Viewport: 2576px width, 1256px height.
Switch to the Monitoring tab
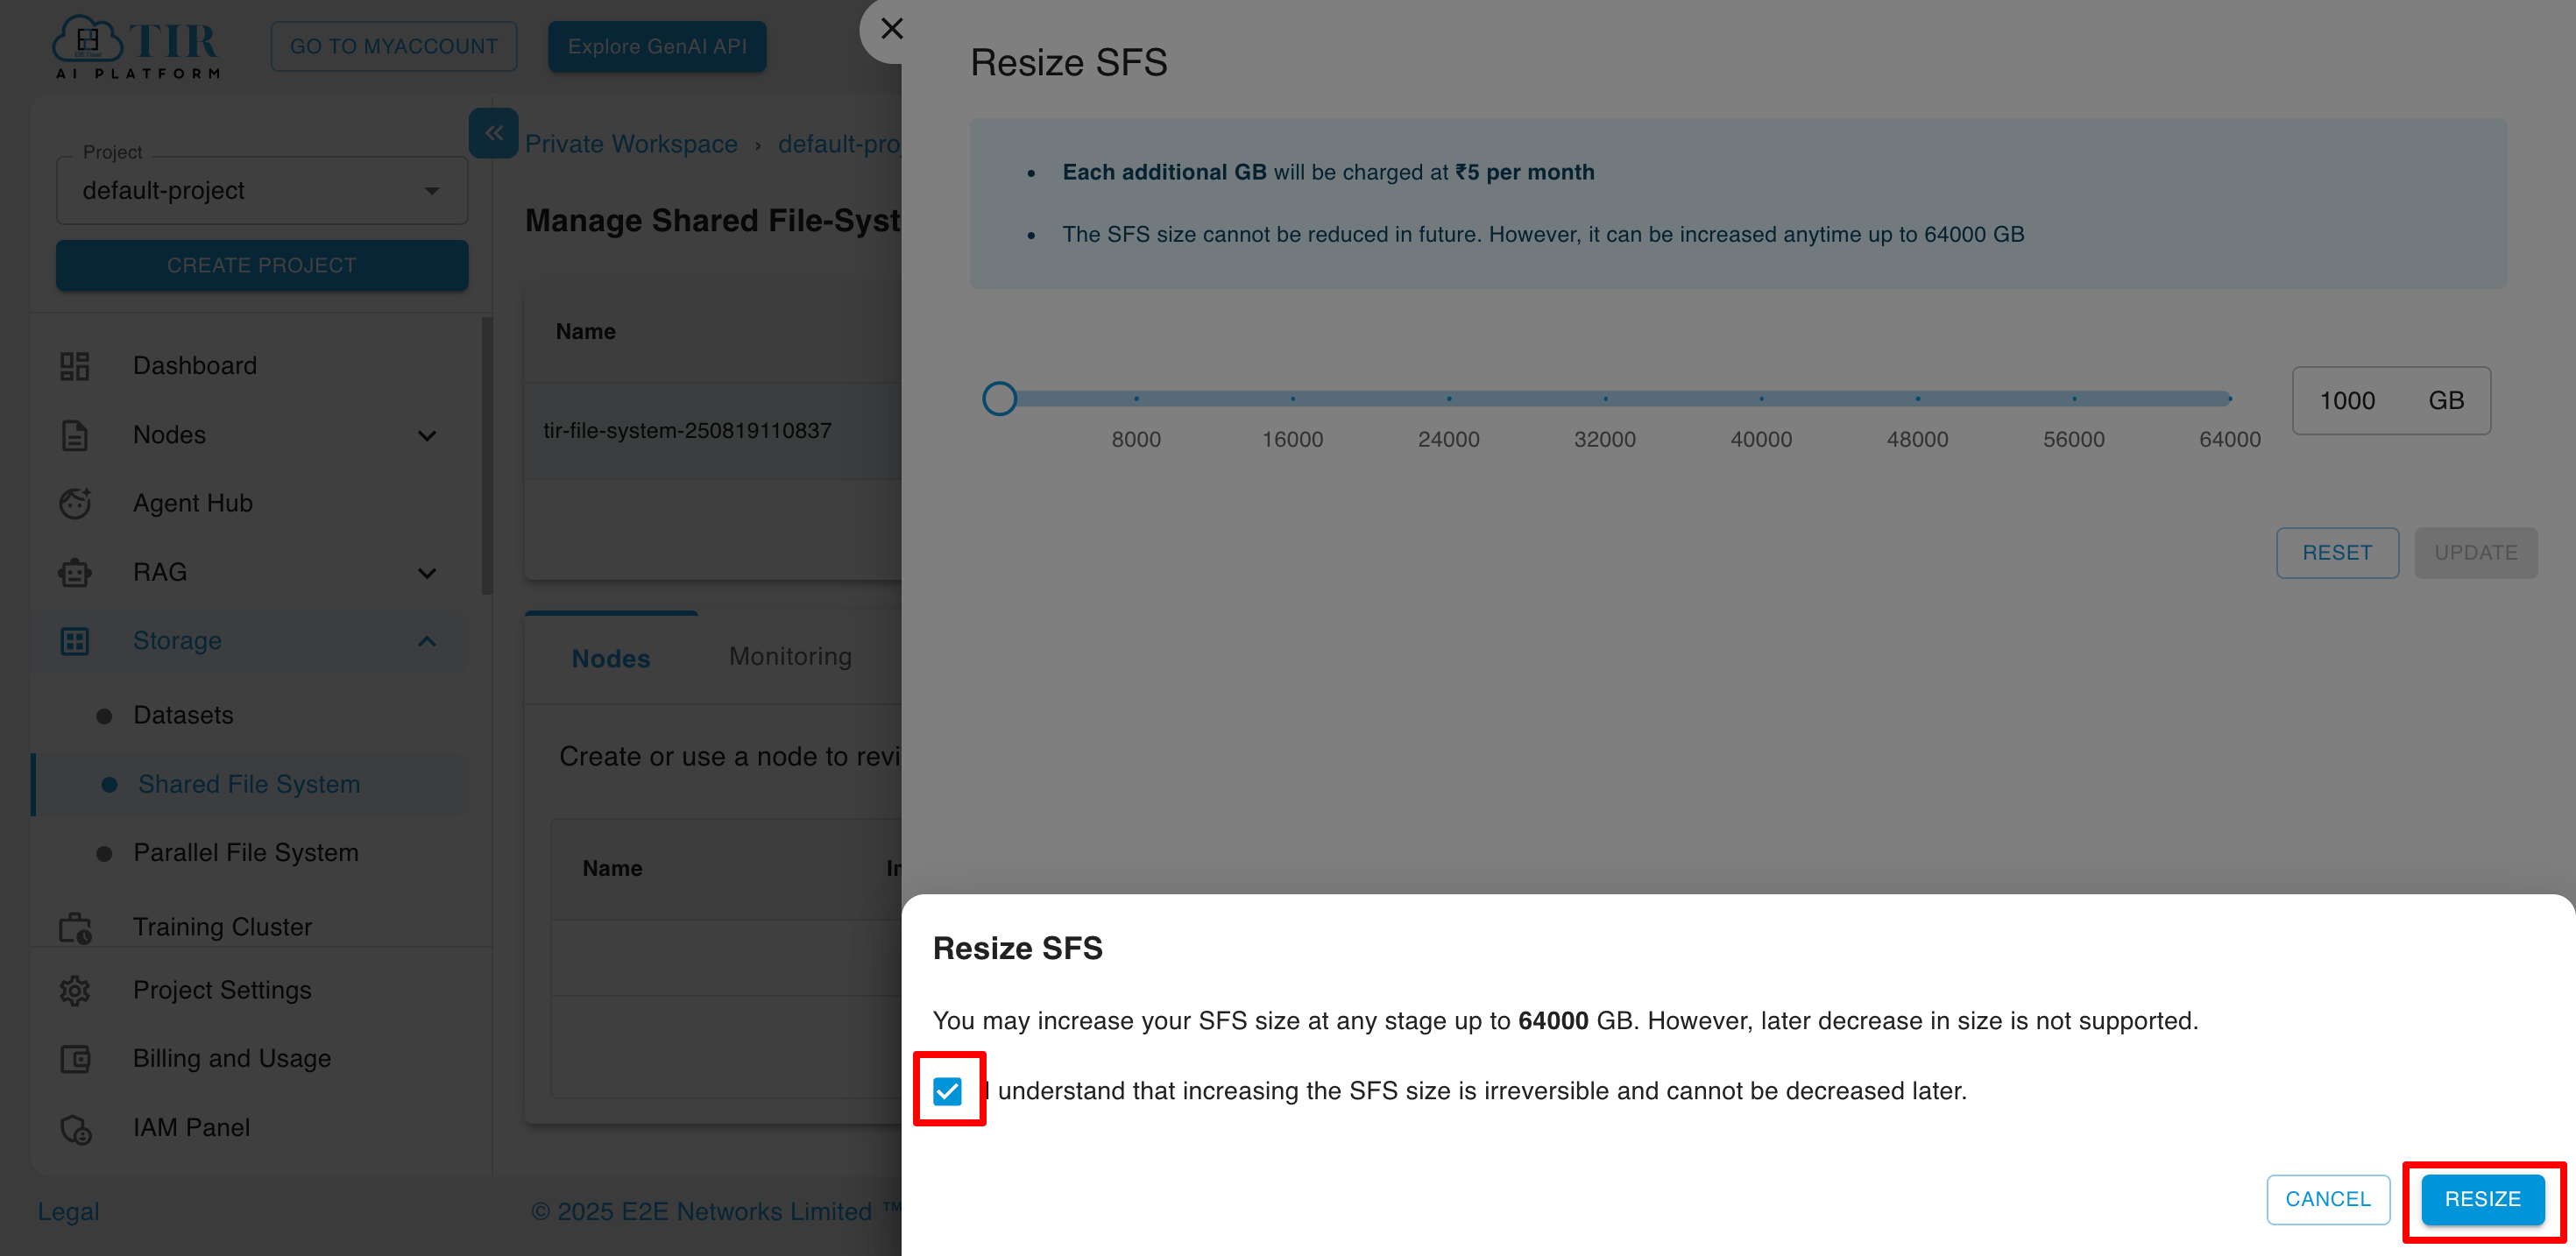pos(790,656)
